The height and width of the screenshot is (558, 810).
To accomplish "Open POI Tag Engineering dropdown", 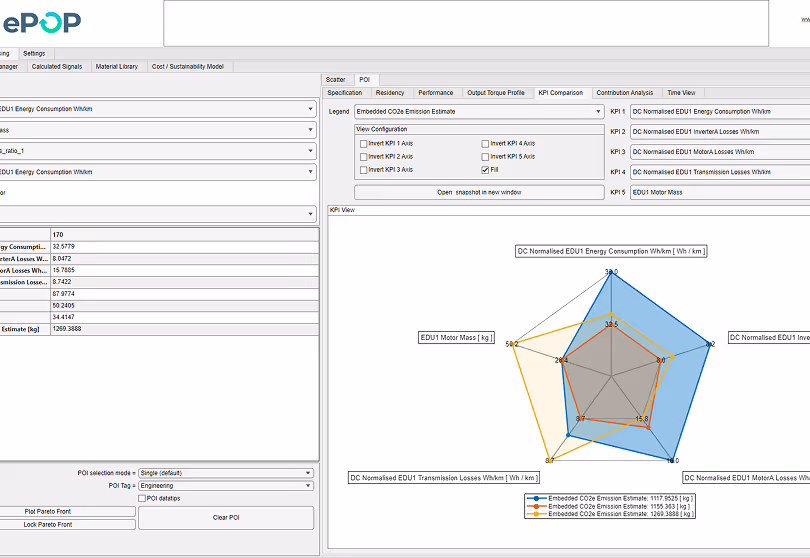I will point(226,486).
